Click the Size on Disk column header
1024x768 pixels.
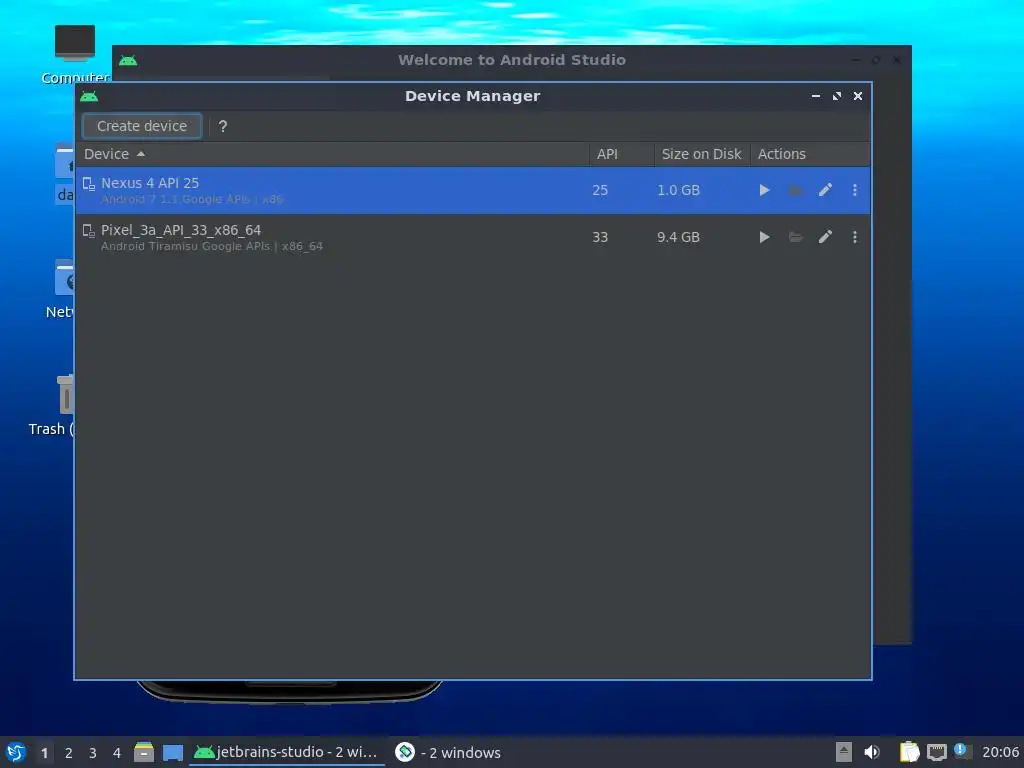[x=701, y=154]
